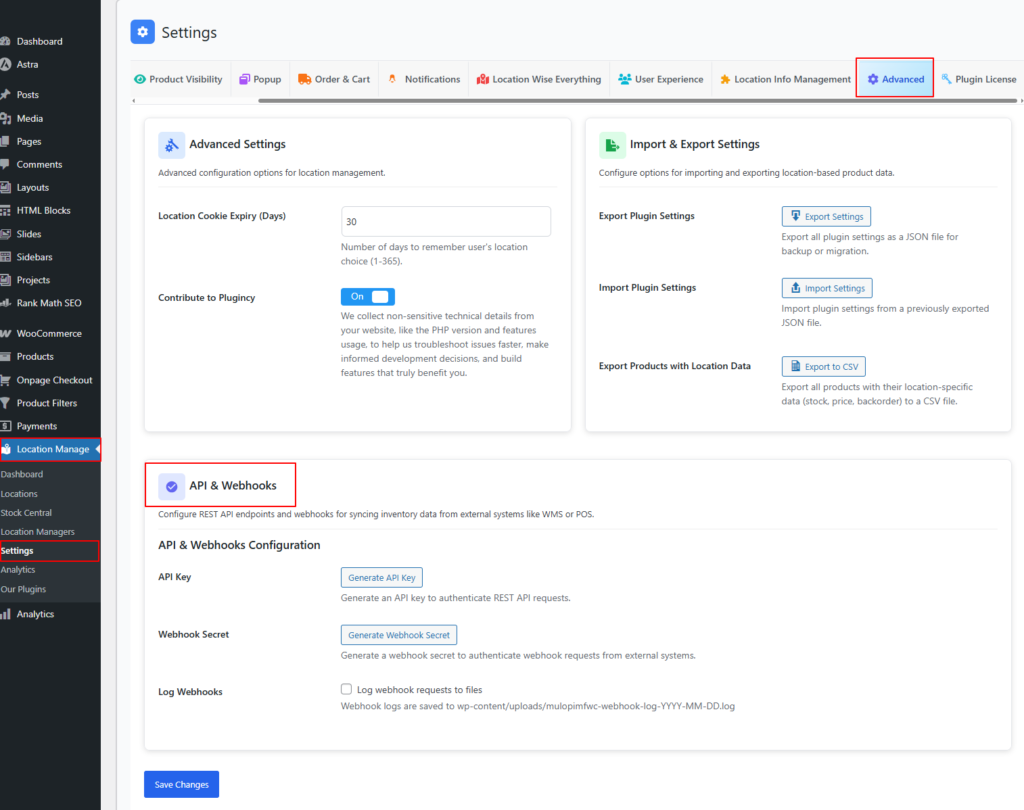Open Rank Math SEO sidebar icon
The image size is (1024, 810).
6,303
